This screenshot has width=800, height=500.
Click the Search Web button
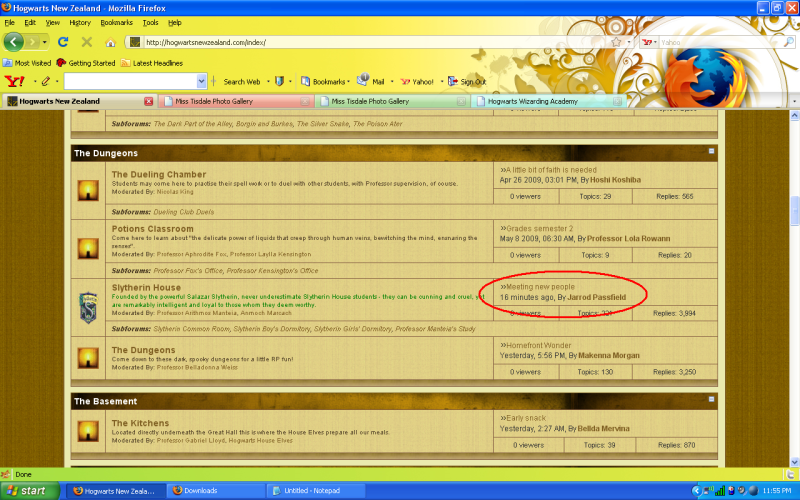(241, 82)
